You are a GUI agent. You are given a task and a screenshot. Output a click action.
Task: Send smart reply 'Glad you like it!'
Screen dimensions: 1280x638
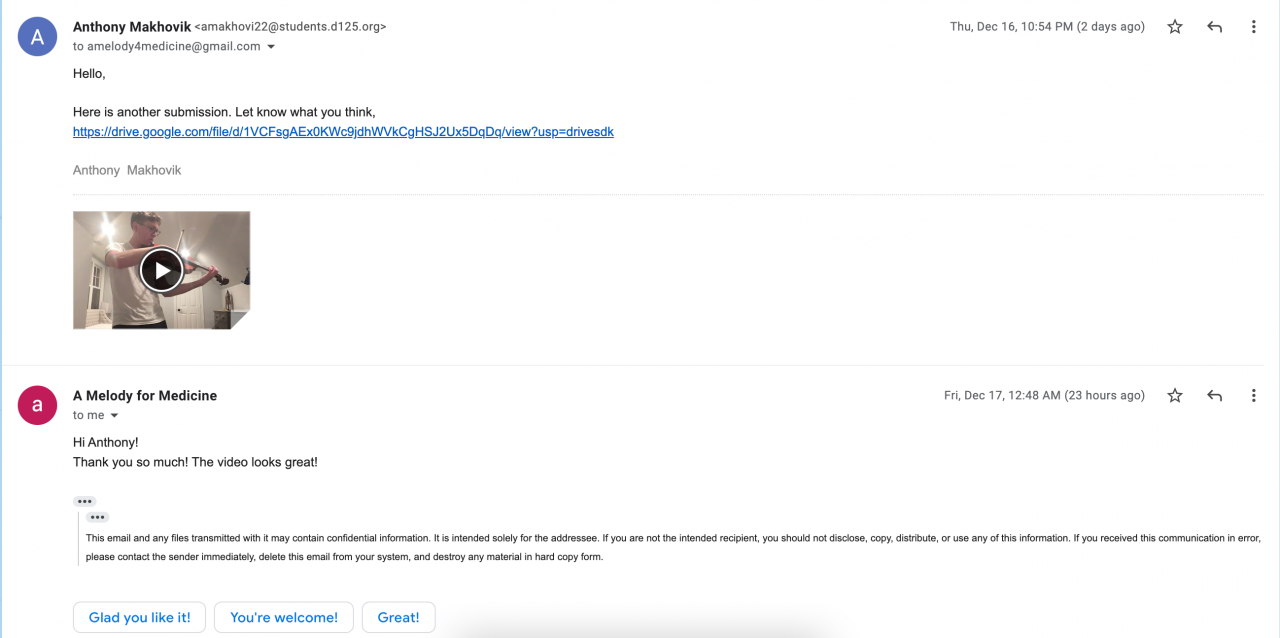point(139,618)
